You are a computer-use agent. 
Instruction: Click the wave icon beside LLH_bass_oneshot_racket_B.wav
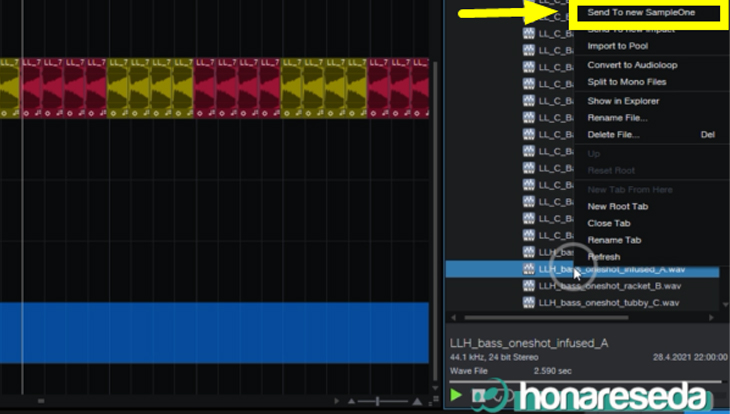(528, 286)
